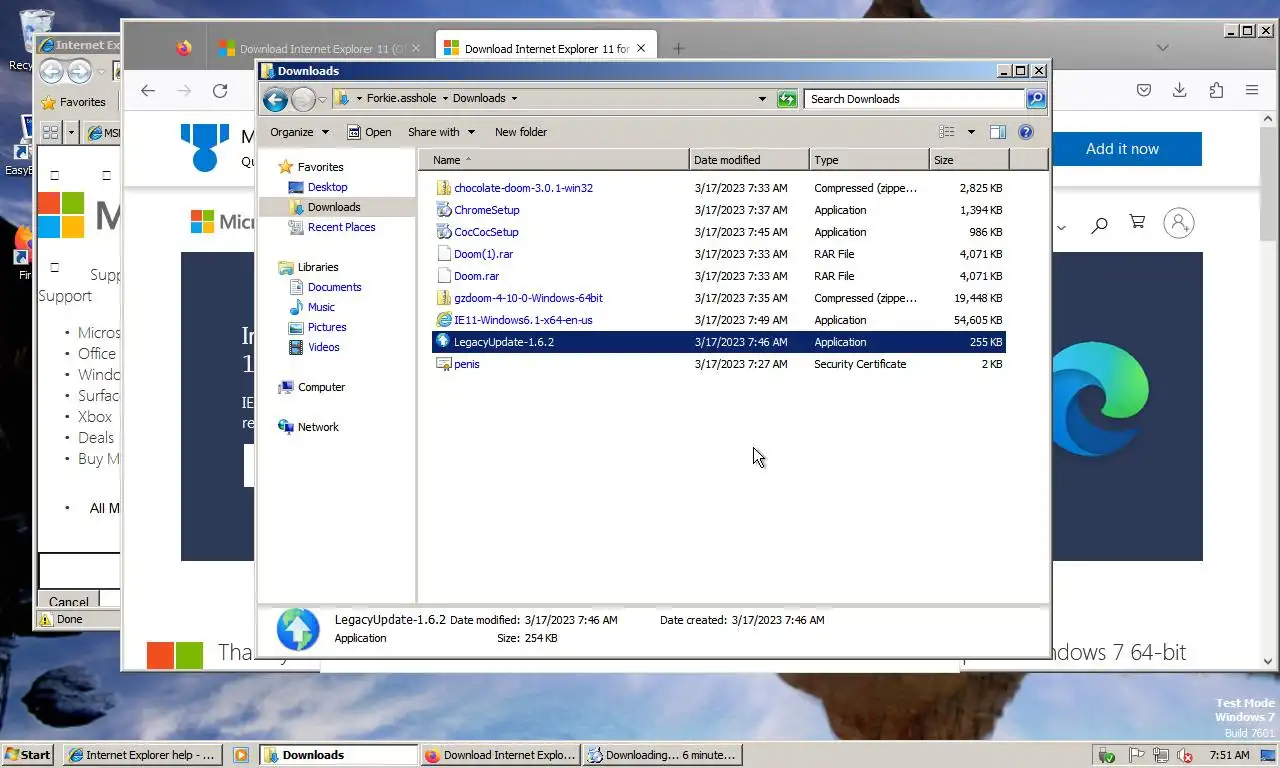Open Microsoft shopping cart icon
The image size is (1280, 768).
pyautogui.click(x=1137, y=223)
